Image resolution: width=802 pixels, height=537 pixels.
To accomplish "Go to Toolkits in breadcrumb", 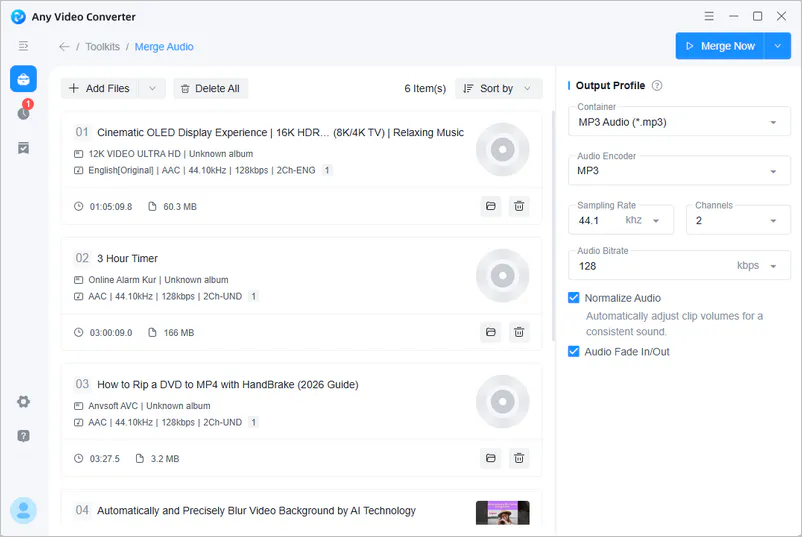I will [x=102, y=47].
